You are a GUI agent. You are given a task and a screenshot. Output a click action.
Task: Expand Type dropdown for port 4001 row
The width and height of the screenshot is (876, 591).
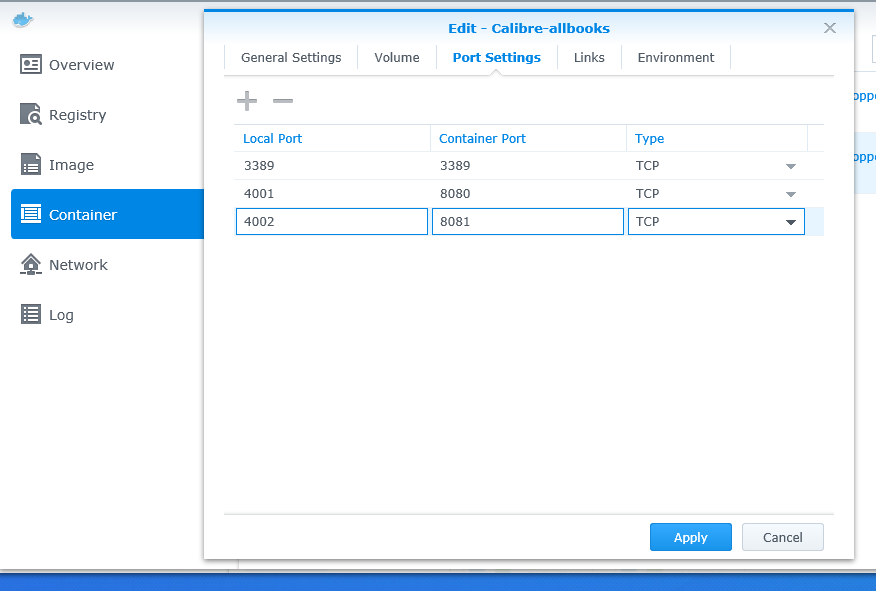click(791, 194)
